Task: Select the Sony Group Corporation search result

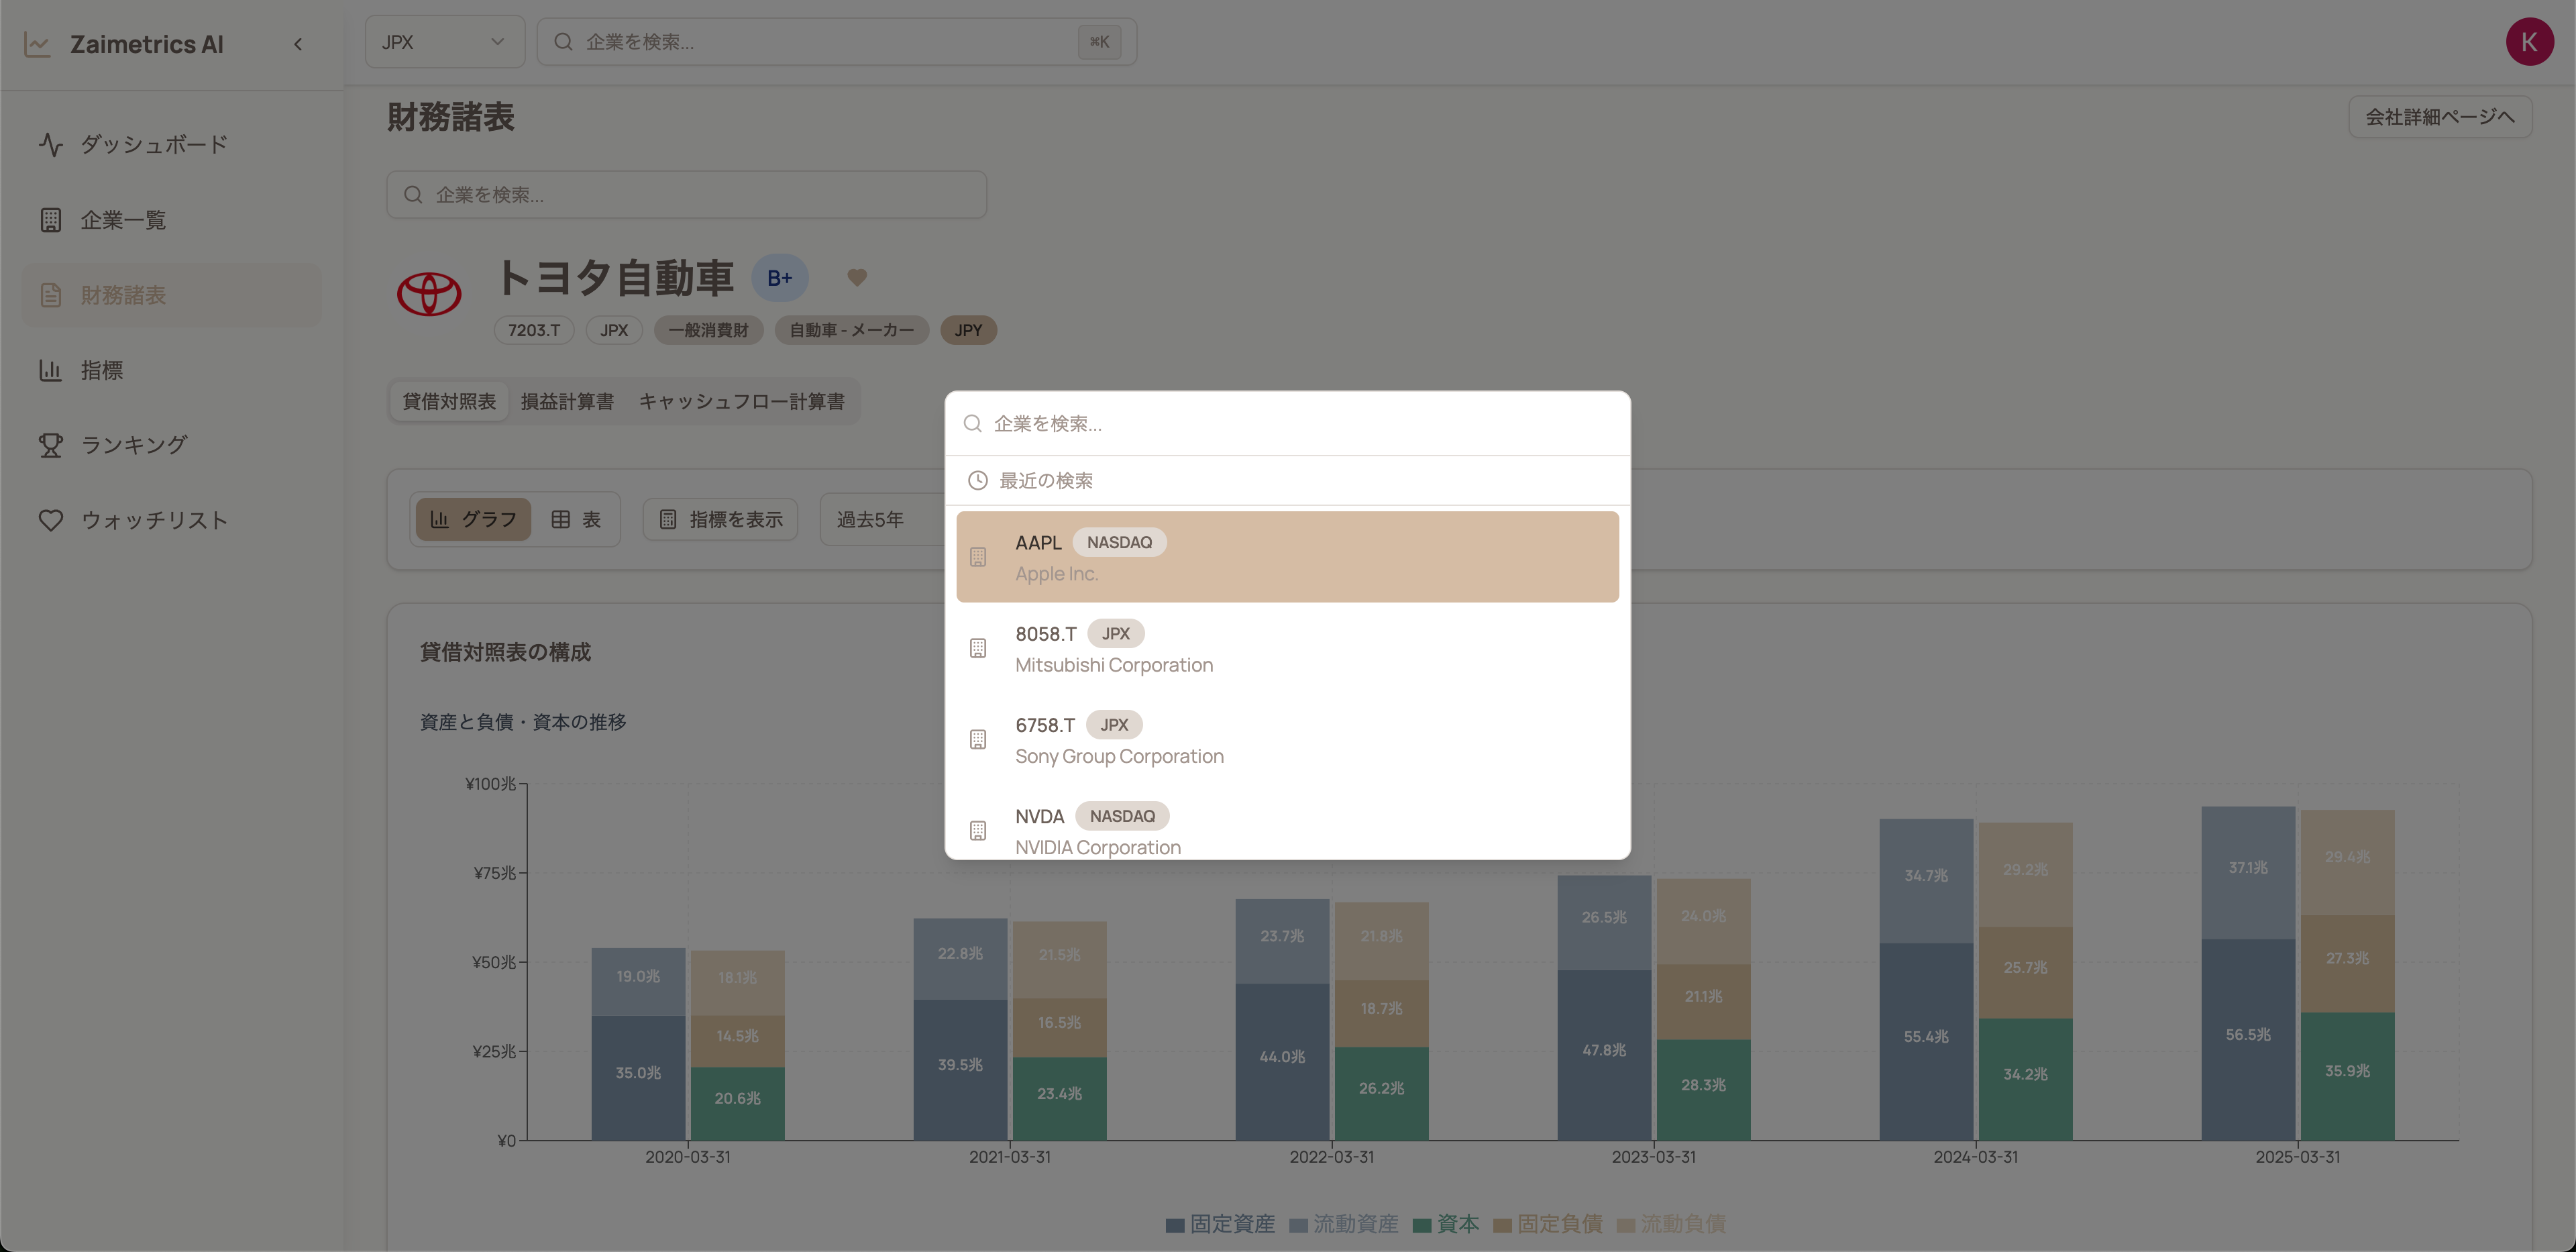Action: click(x=1286, y=740)
